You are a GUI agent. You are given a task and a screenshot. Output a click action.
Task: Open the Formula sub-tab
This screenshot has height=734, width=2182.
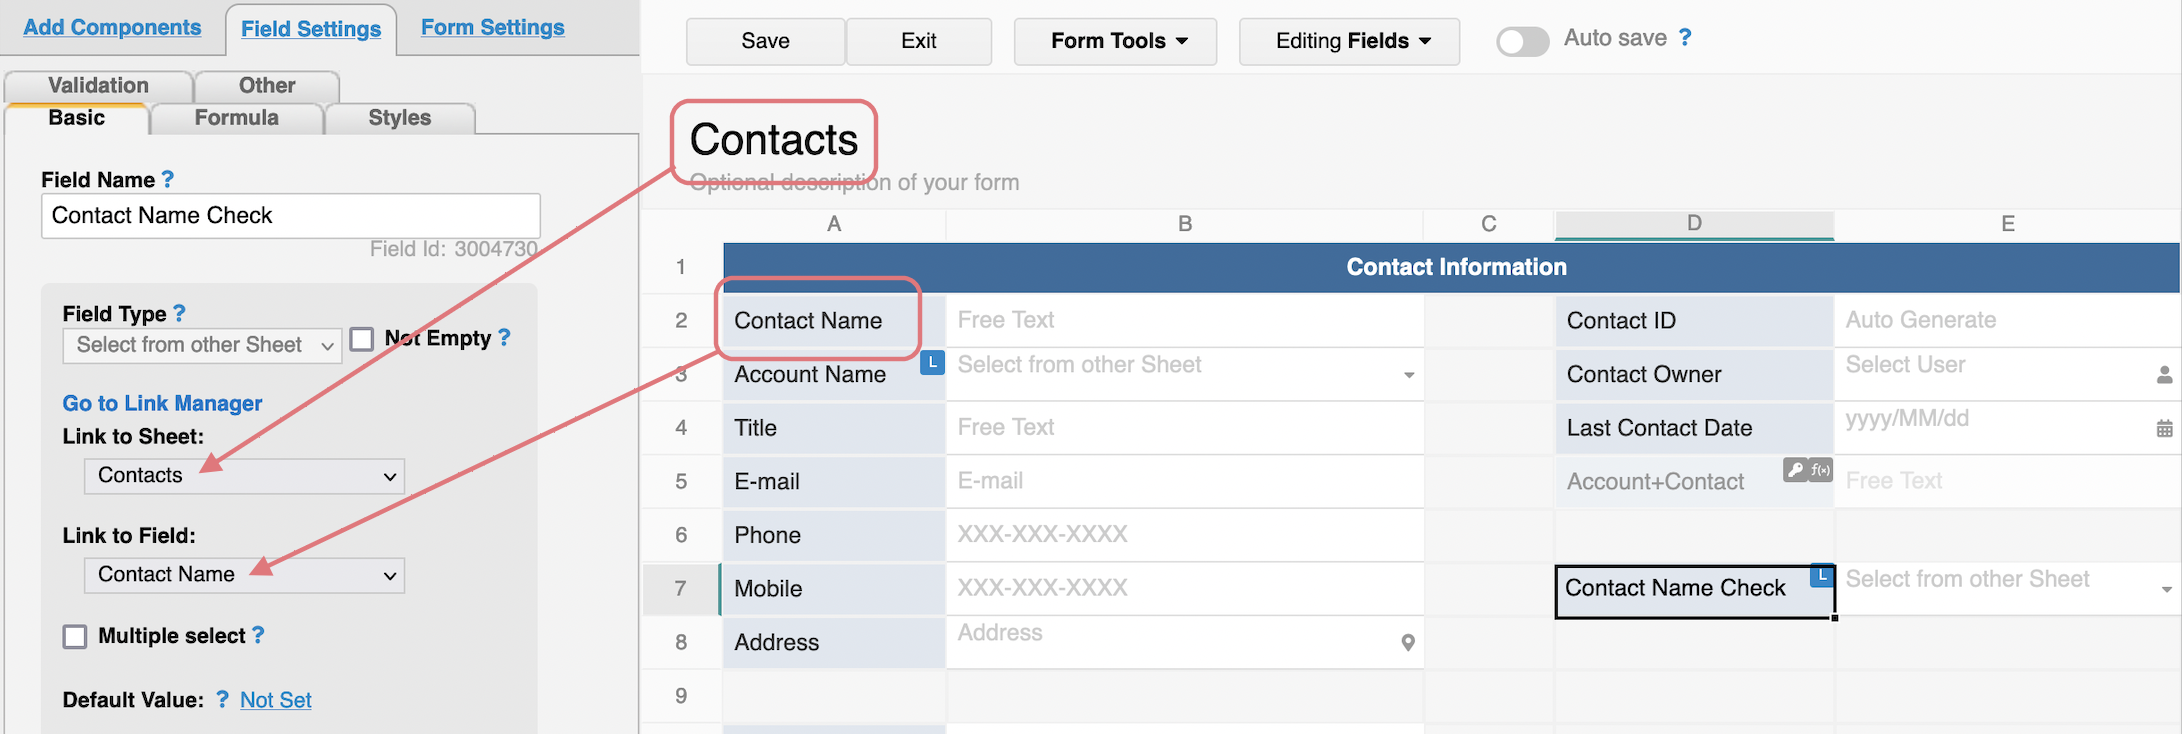236,118
